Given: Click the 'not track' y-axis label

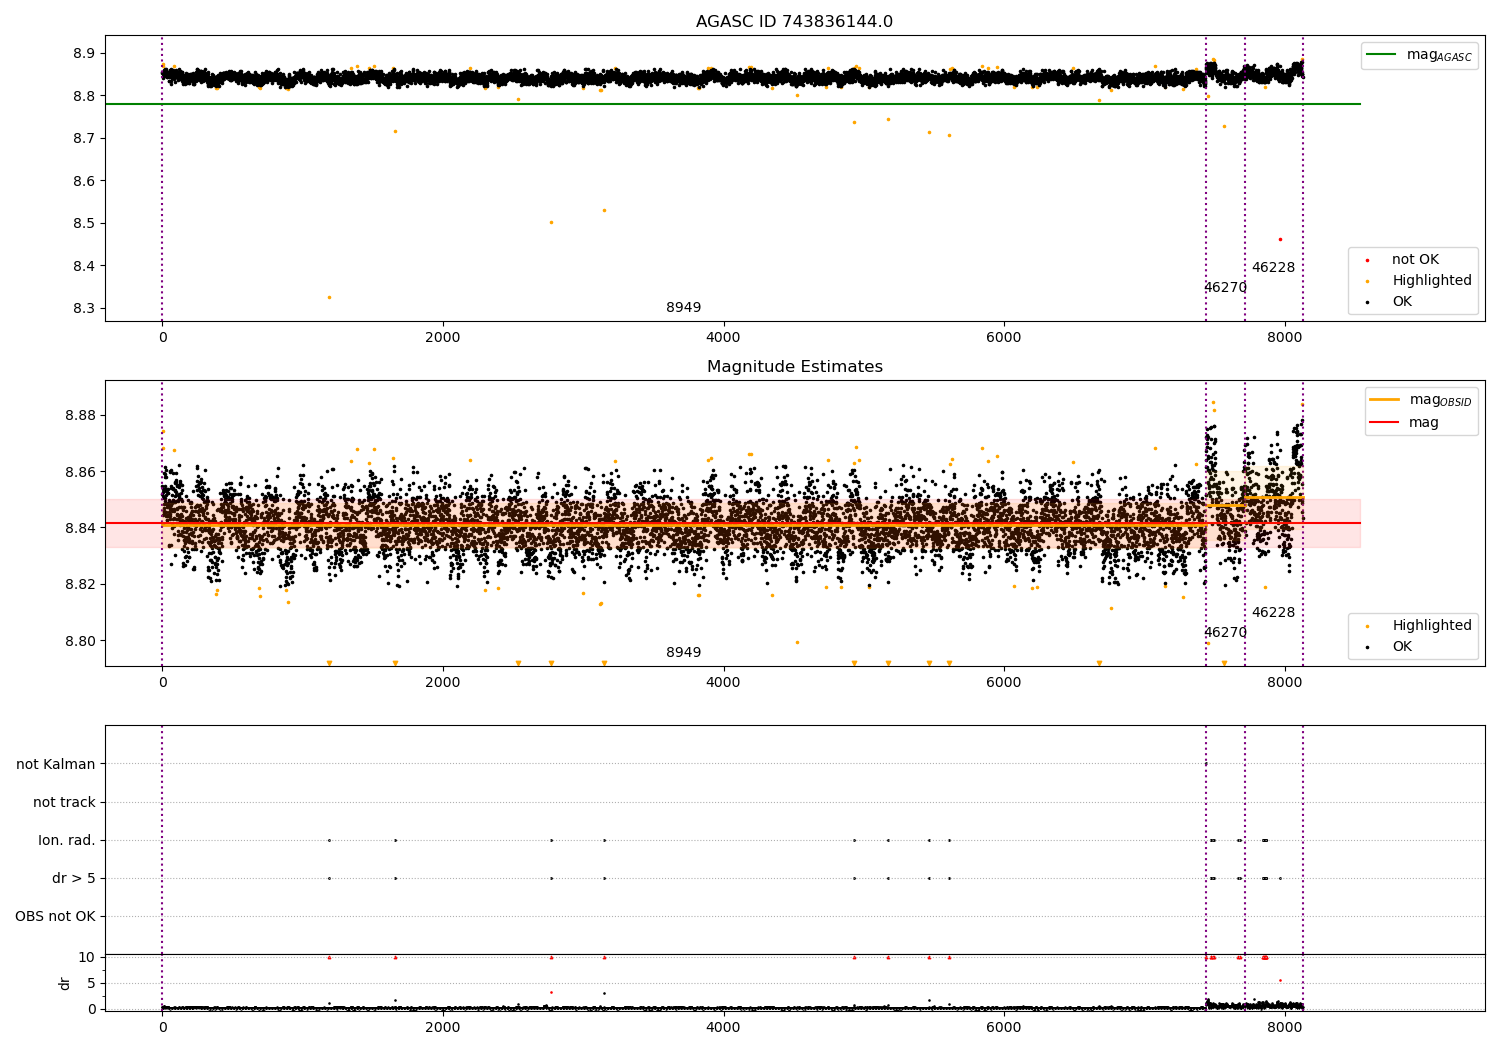Looking at the screenshot, I should (x=64, y=802).
